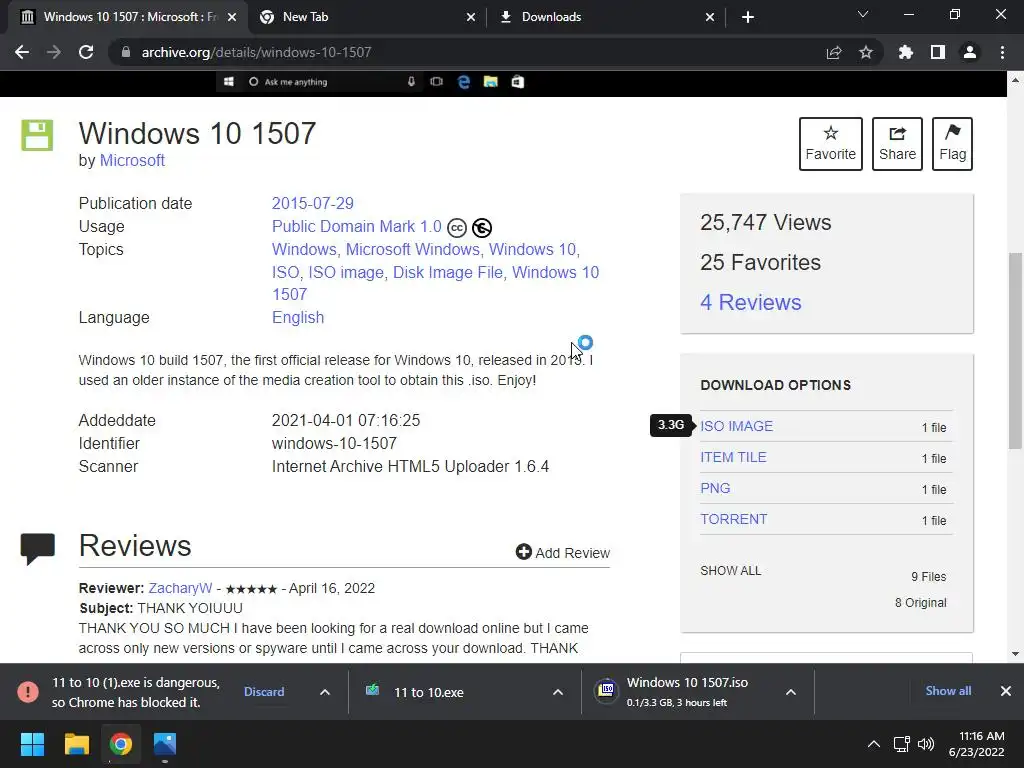
Task: Select the Windows 10 1507 archive tab
Action: pos(129,17)
